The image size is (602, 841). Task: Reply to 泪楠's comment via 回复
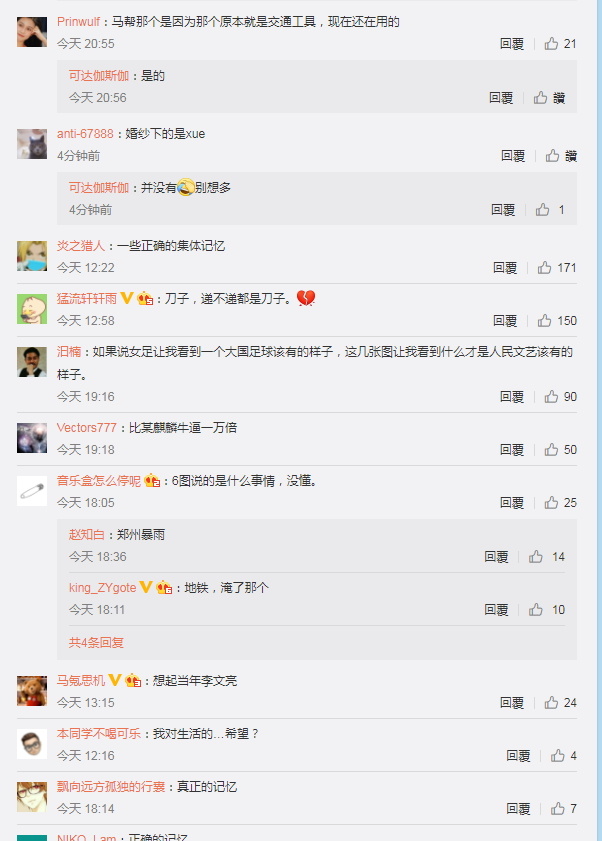[511, 396]
